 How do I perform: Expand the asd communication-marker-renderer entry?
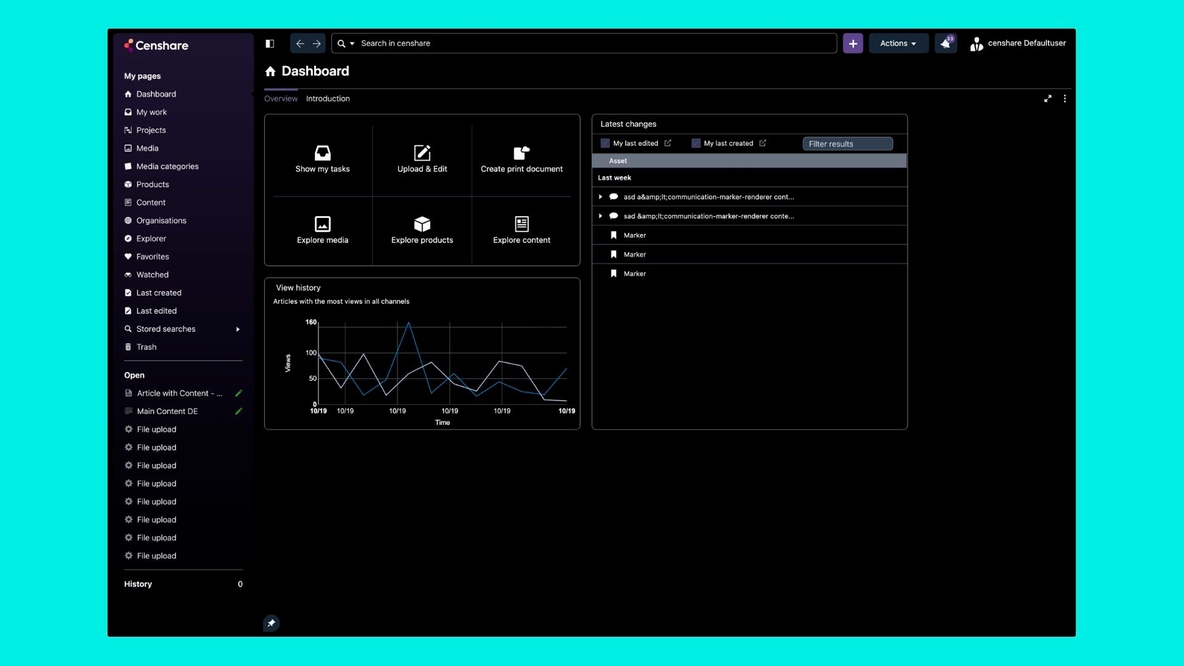600,196
